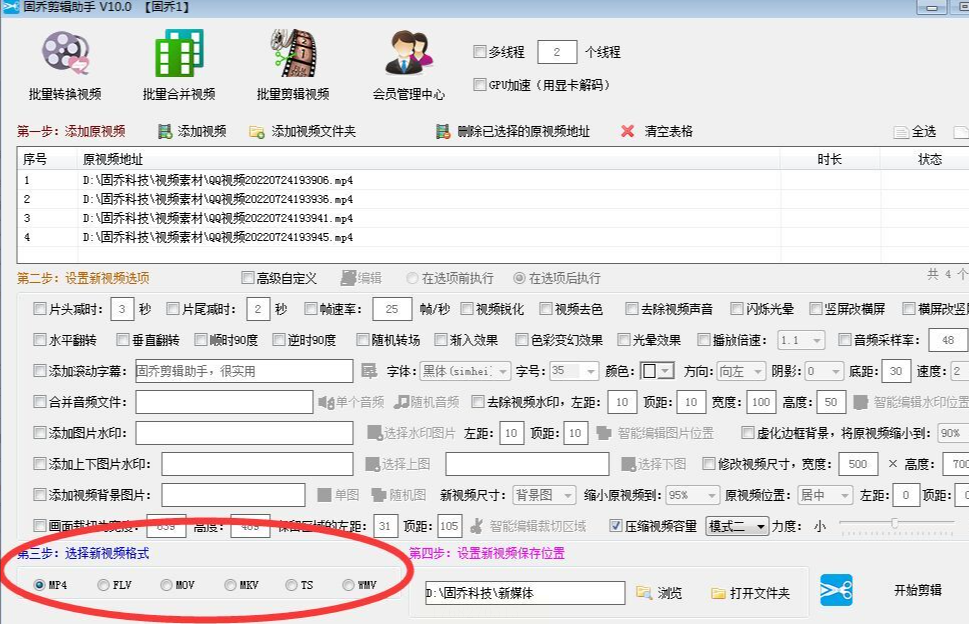Viewport: 969px width, 624px height.
Task: Uncheck the 压缩视频容量 checkbox
Action: pos(616,526)
